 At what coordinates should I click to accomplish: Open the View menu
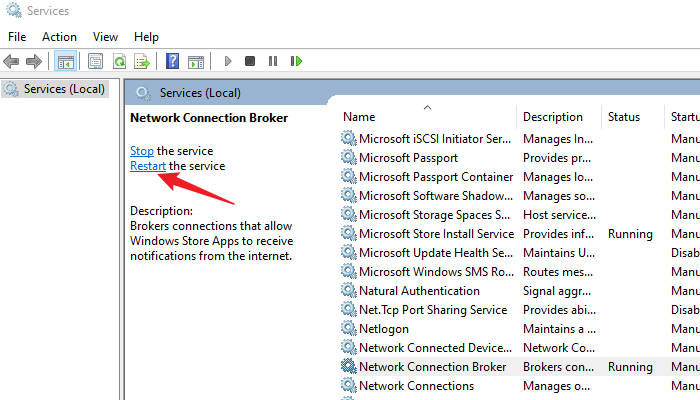pyautogui.click(x=105, y=37)
